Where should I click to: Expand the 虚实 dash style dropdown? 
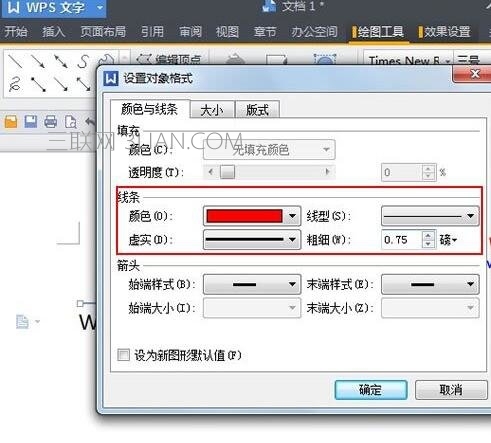pos(252,239)
